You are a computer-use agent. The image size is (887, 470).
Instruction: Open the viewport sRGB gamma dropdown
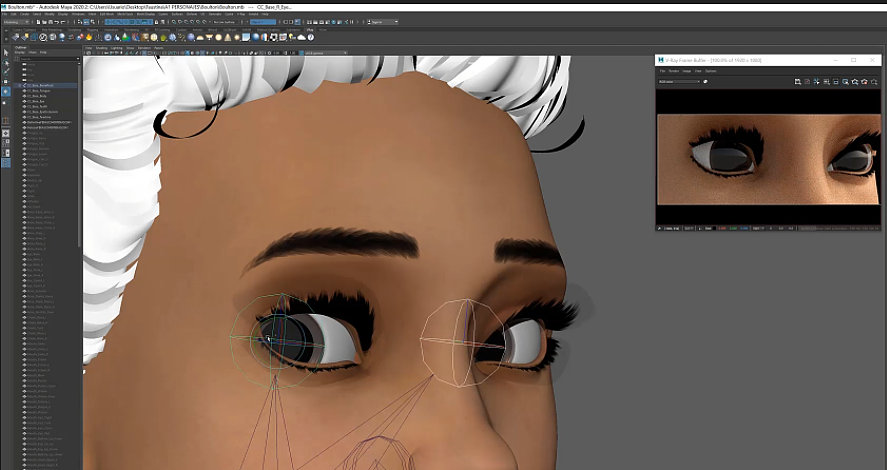pos(324,53)
